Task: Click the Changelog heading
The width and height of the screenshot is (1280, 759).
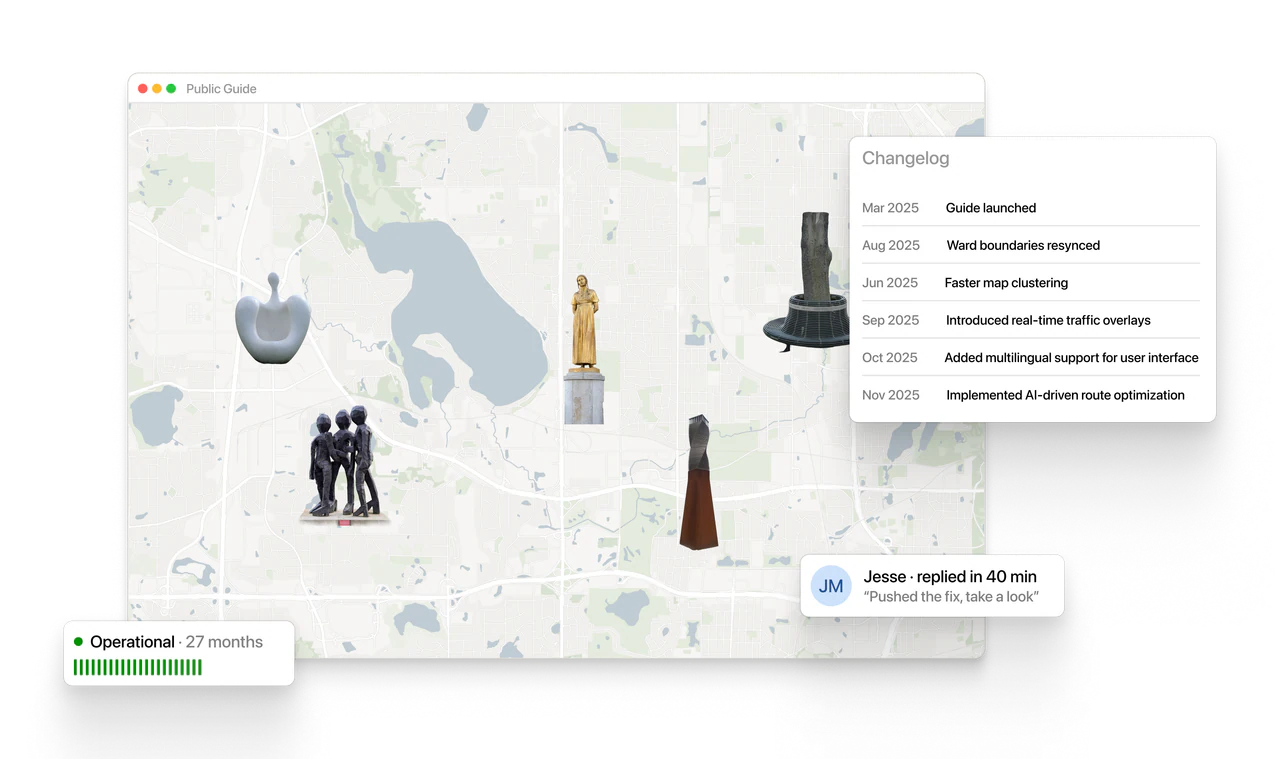Action: (x=906, y=158)
